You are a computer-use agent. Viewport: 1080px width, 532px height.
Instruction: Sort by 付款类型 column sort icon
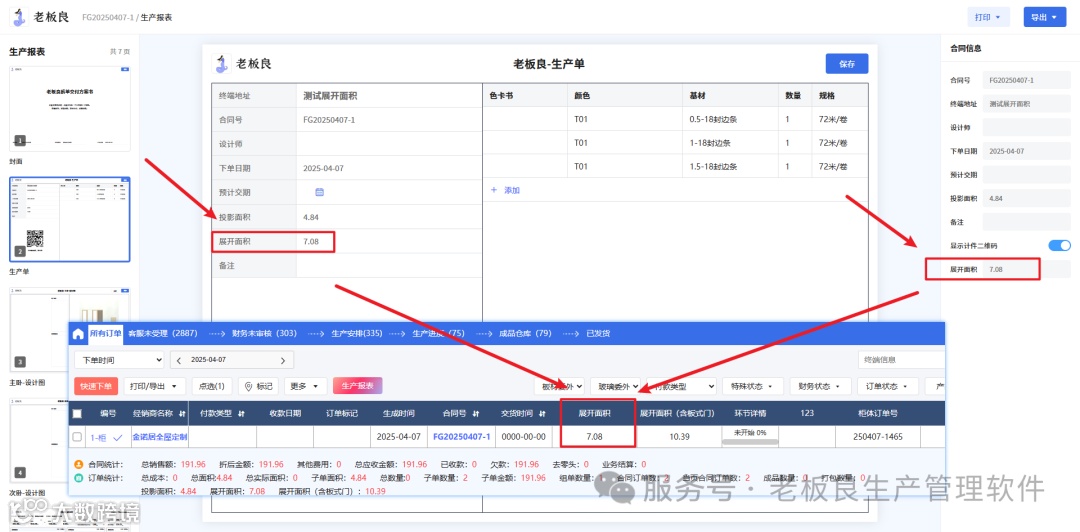point(242,414)
